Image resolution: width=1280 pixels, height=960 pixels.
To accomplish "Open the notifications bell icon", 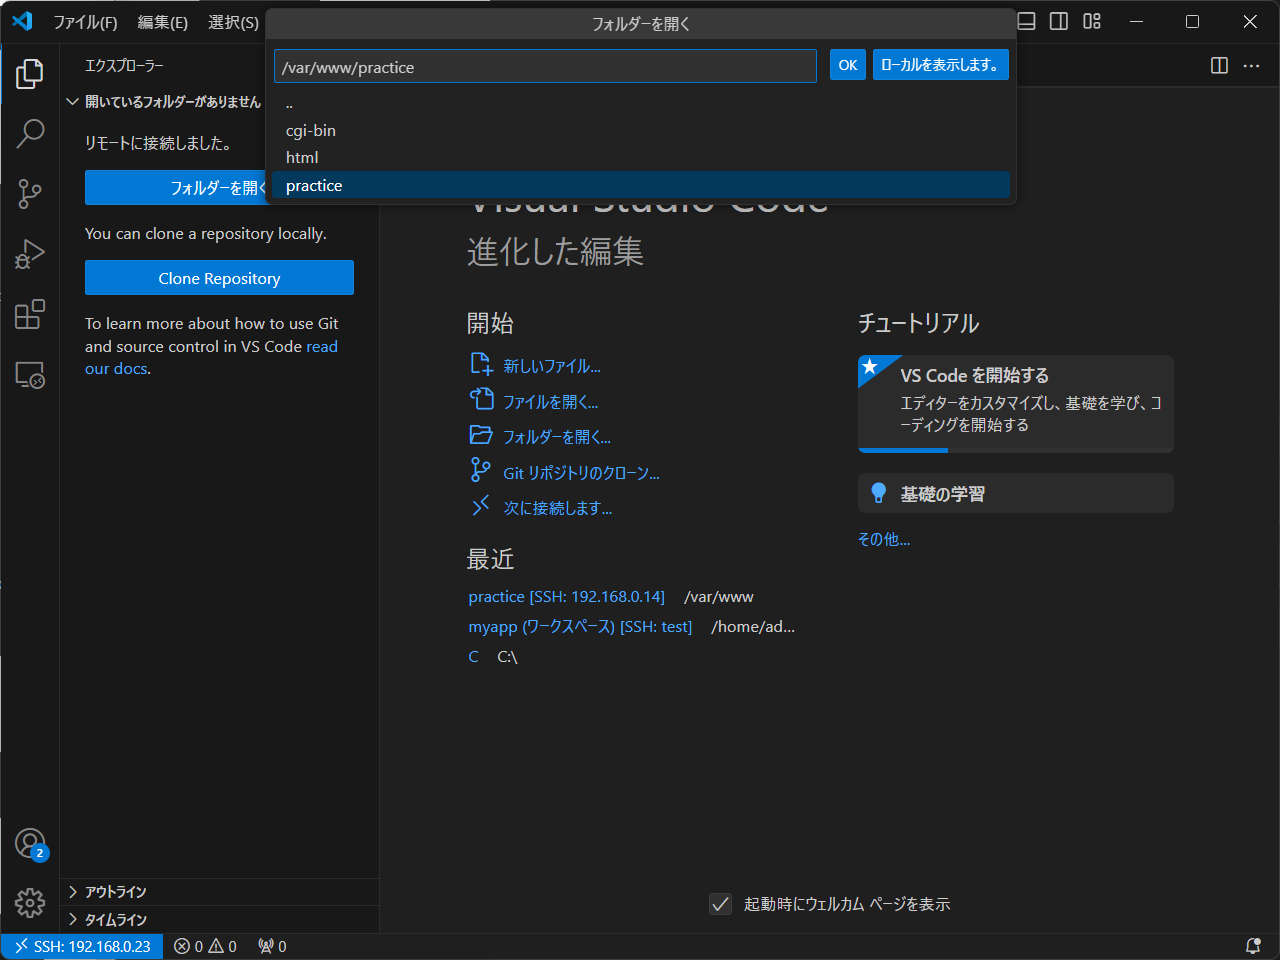I will coord(1254,946).
